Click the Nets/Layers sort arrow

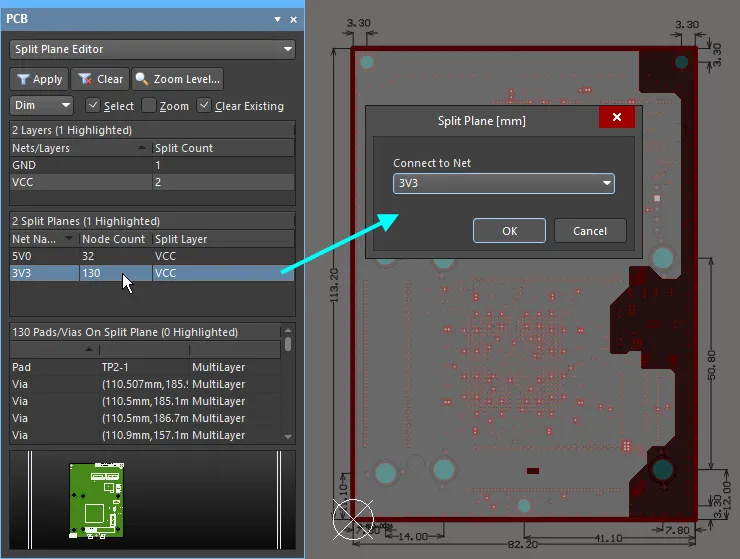(x=142, y=148)
